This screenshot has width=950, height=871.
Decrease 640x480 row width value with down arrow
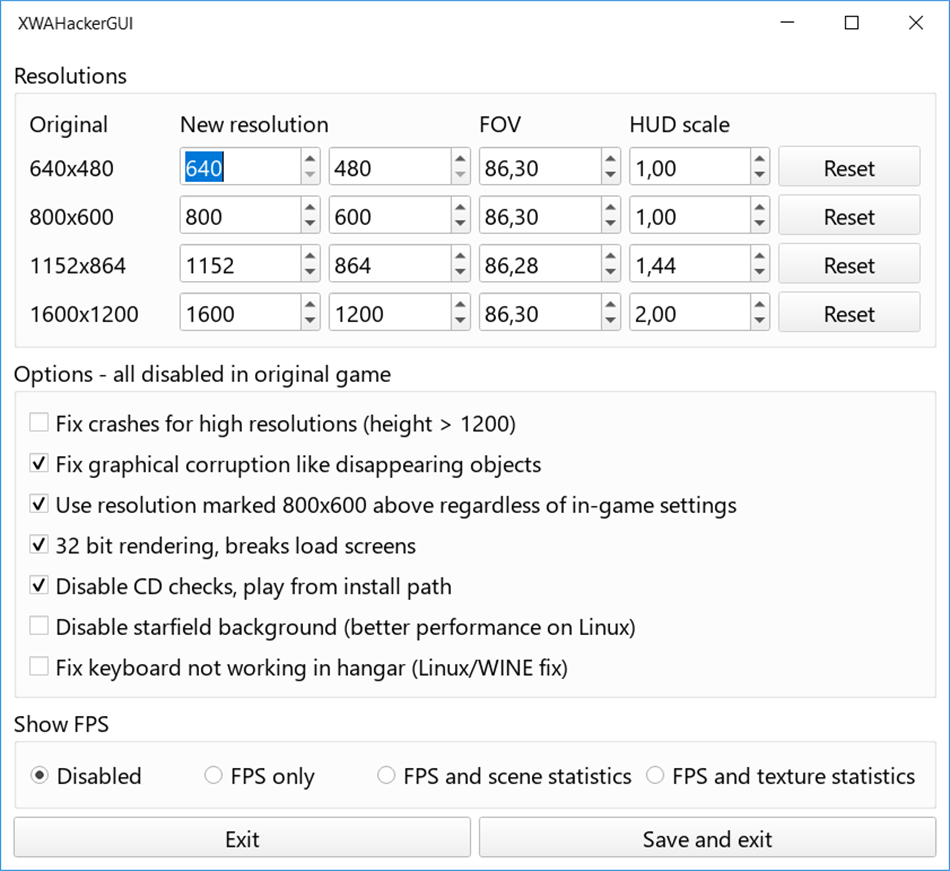310,175
